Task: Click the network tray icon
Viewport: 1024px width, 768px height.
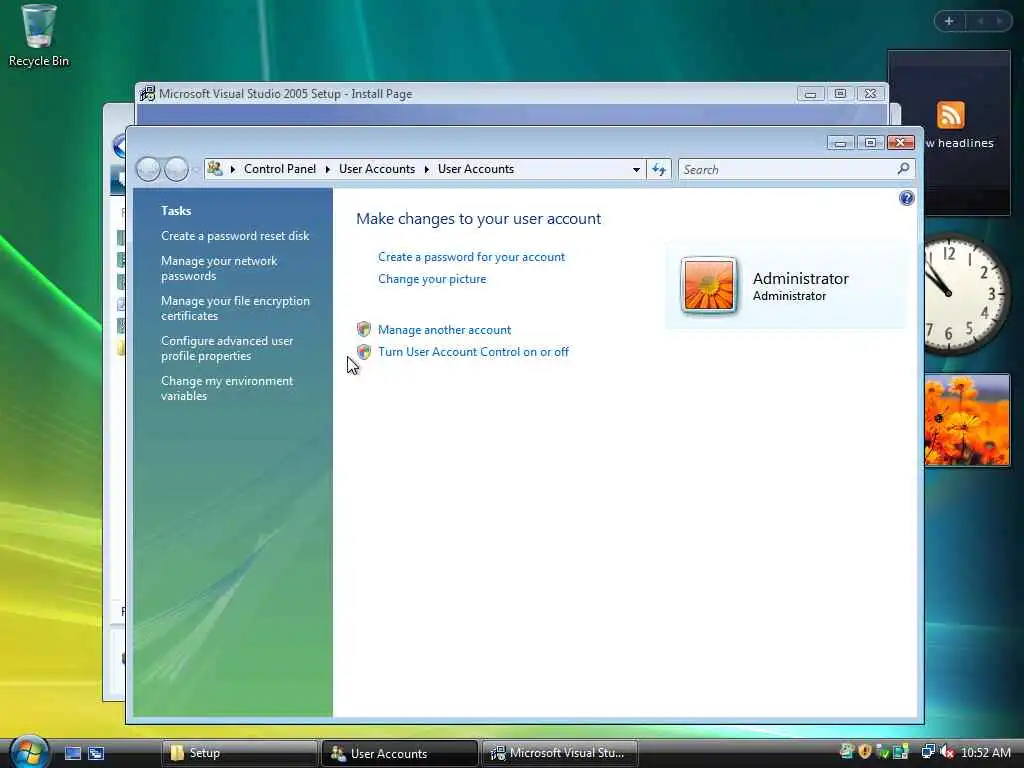Action: 928,752
